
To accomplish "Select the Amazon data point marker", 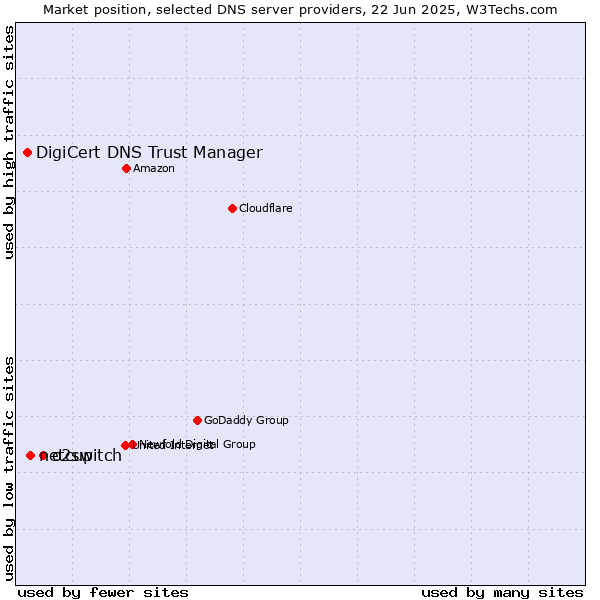I will coord(127,168).
